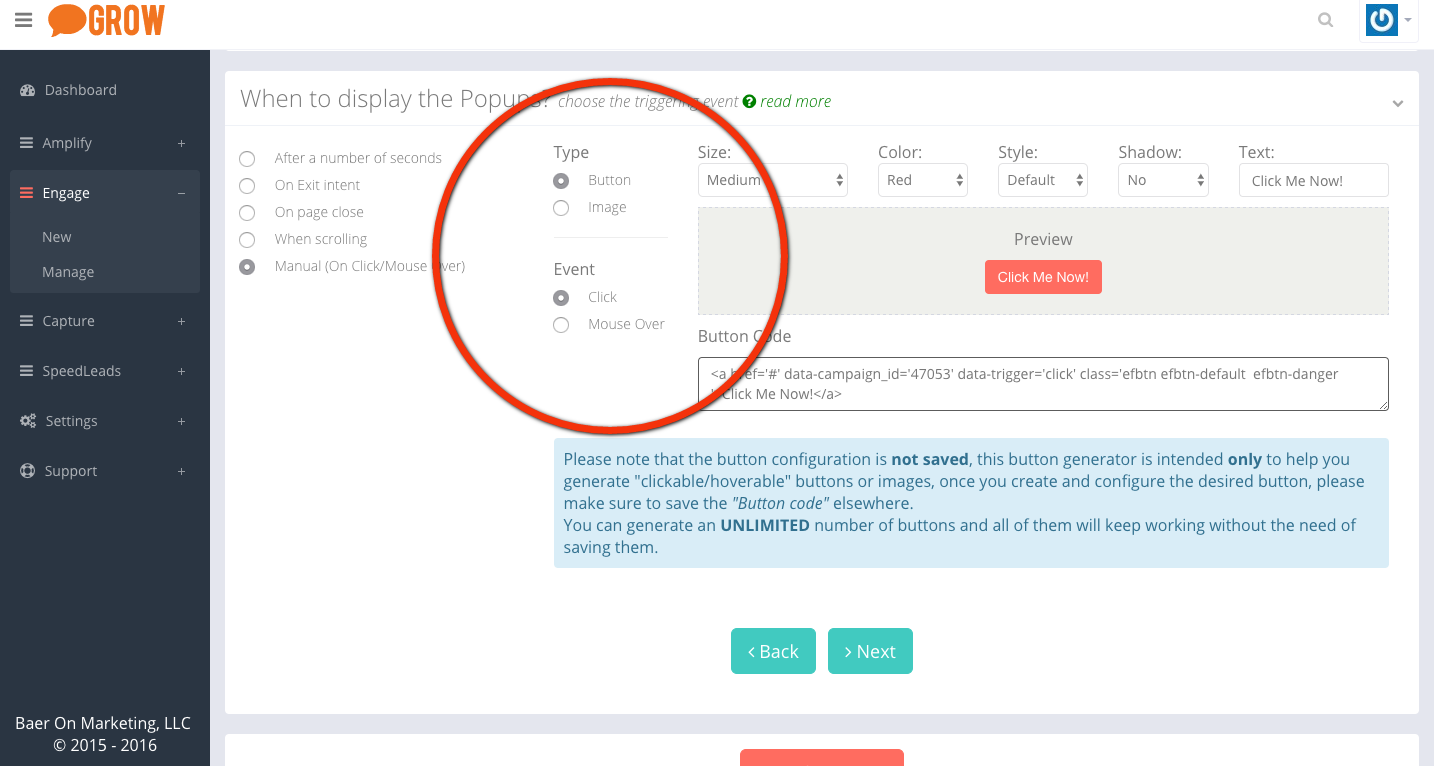Select the Mouse Over event option
1434x776 pixels.
561,325
